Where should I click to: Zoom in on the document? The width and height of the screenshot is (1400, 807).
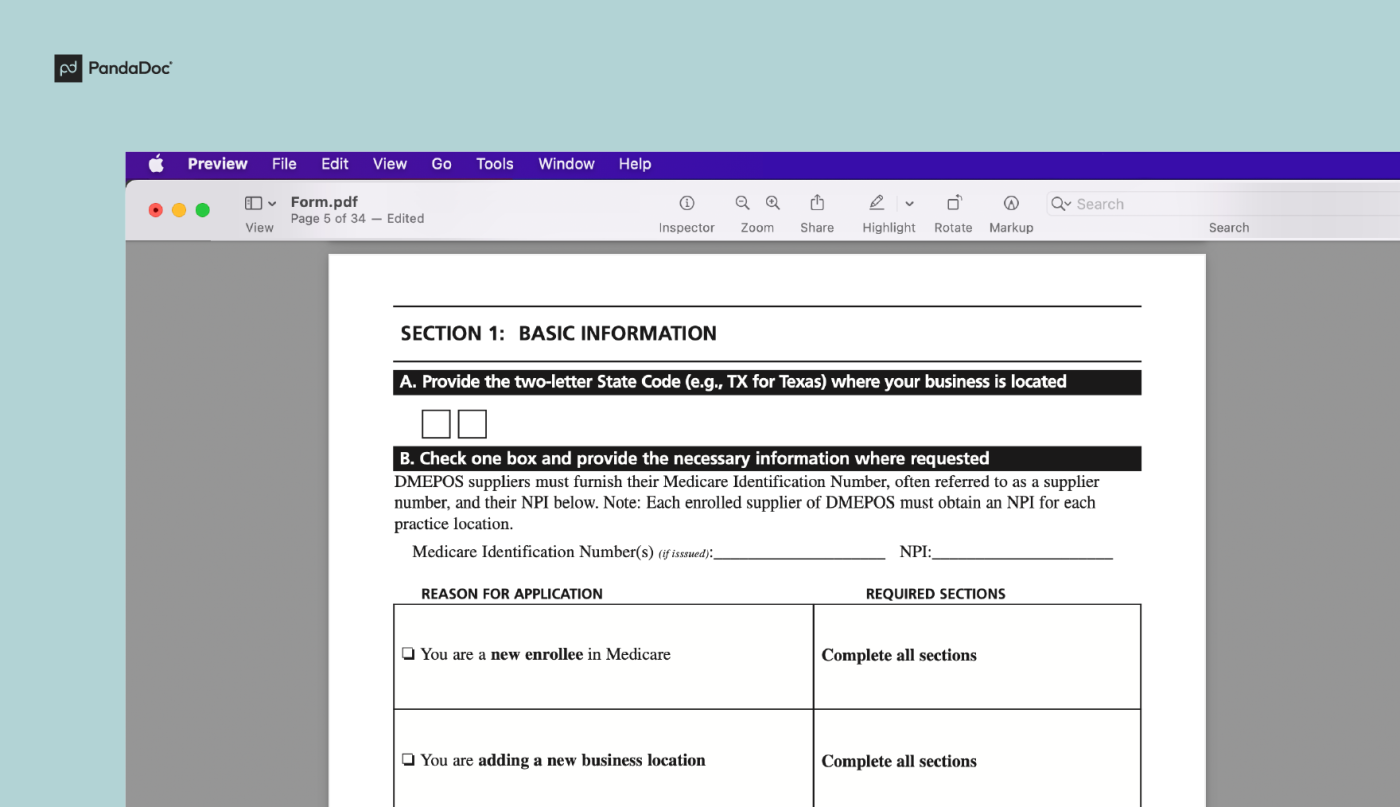pos(772,202)
